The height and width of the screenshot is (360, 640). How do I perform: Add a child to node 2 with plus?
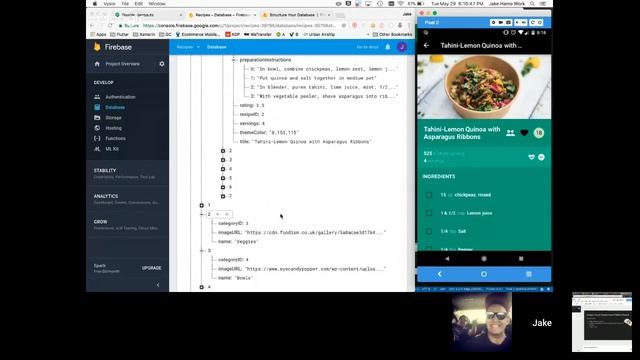click(x=218, y=214)
